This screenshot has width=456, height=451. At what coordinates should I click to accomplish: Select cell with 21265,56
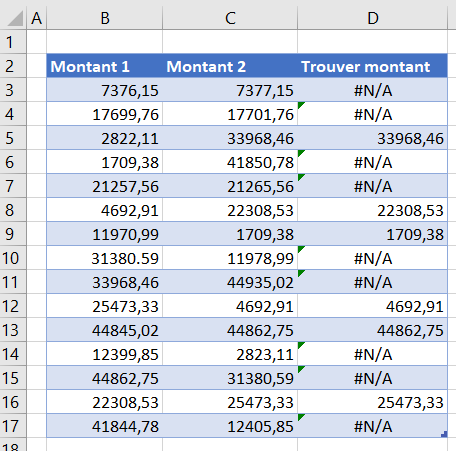pyautogui.click(x=230, y=186)
